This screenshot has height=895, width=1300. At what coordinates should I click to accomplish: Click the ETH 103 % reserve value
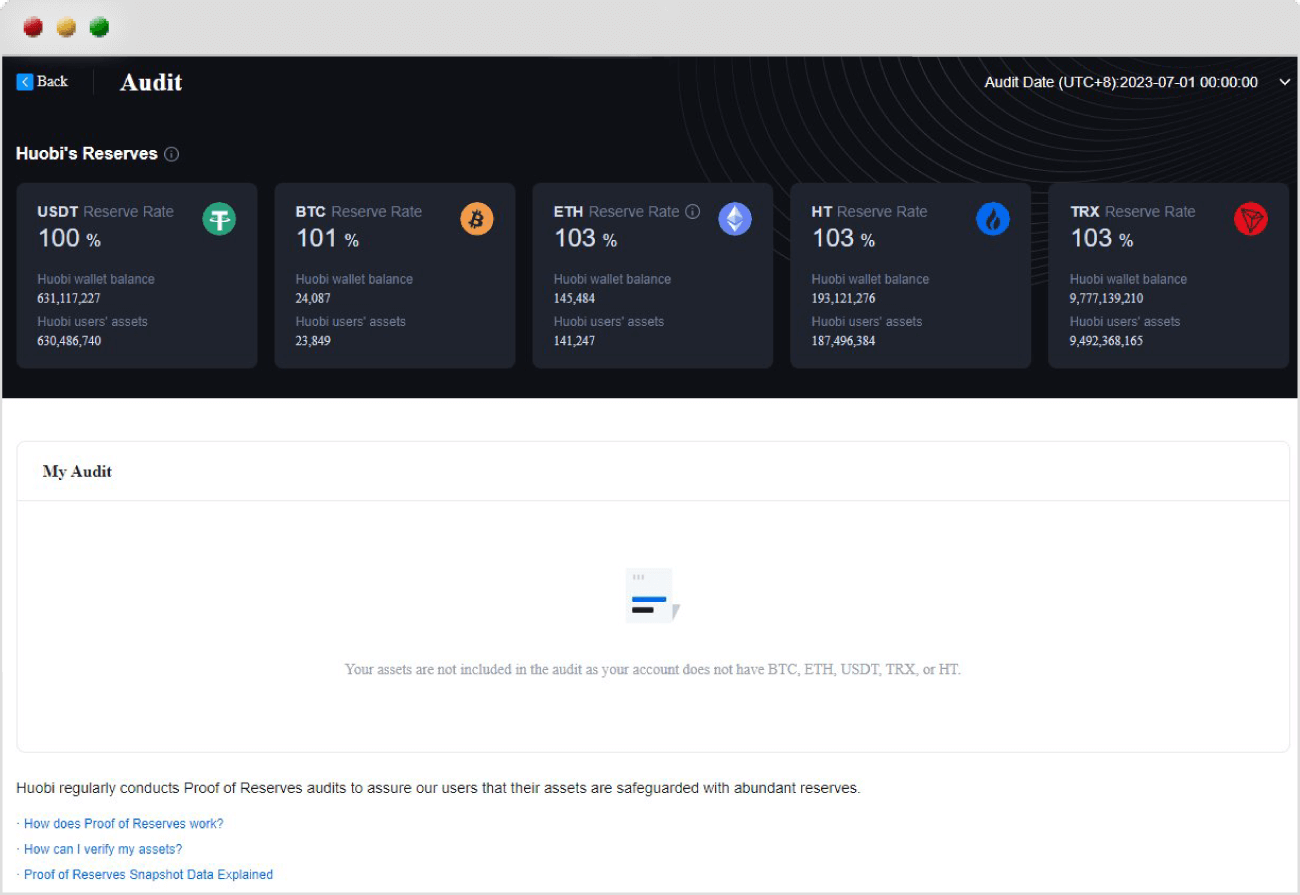click(585, 239)
